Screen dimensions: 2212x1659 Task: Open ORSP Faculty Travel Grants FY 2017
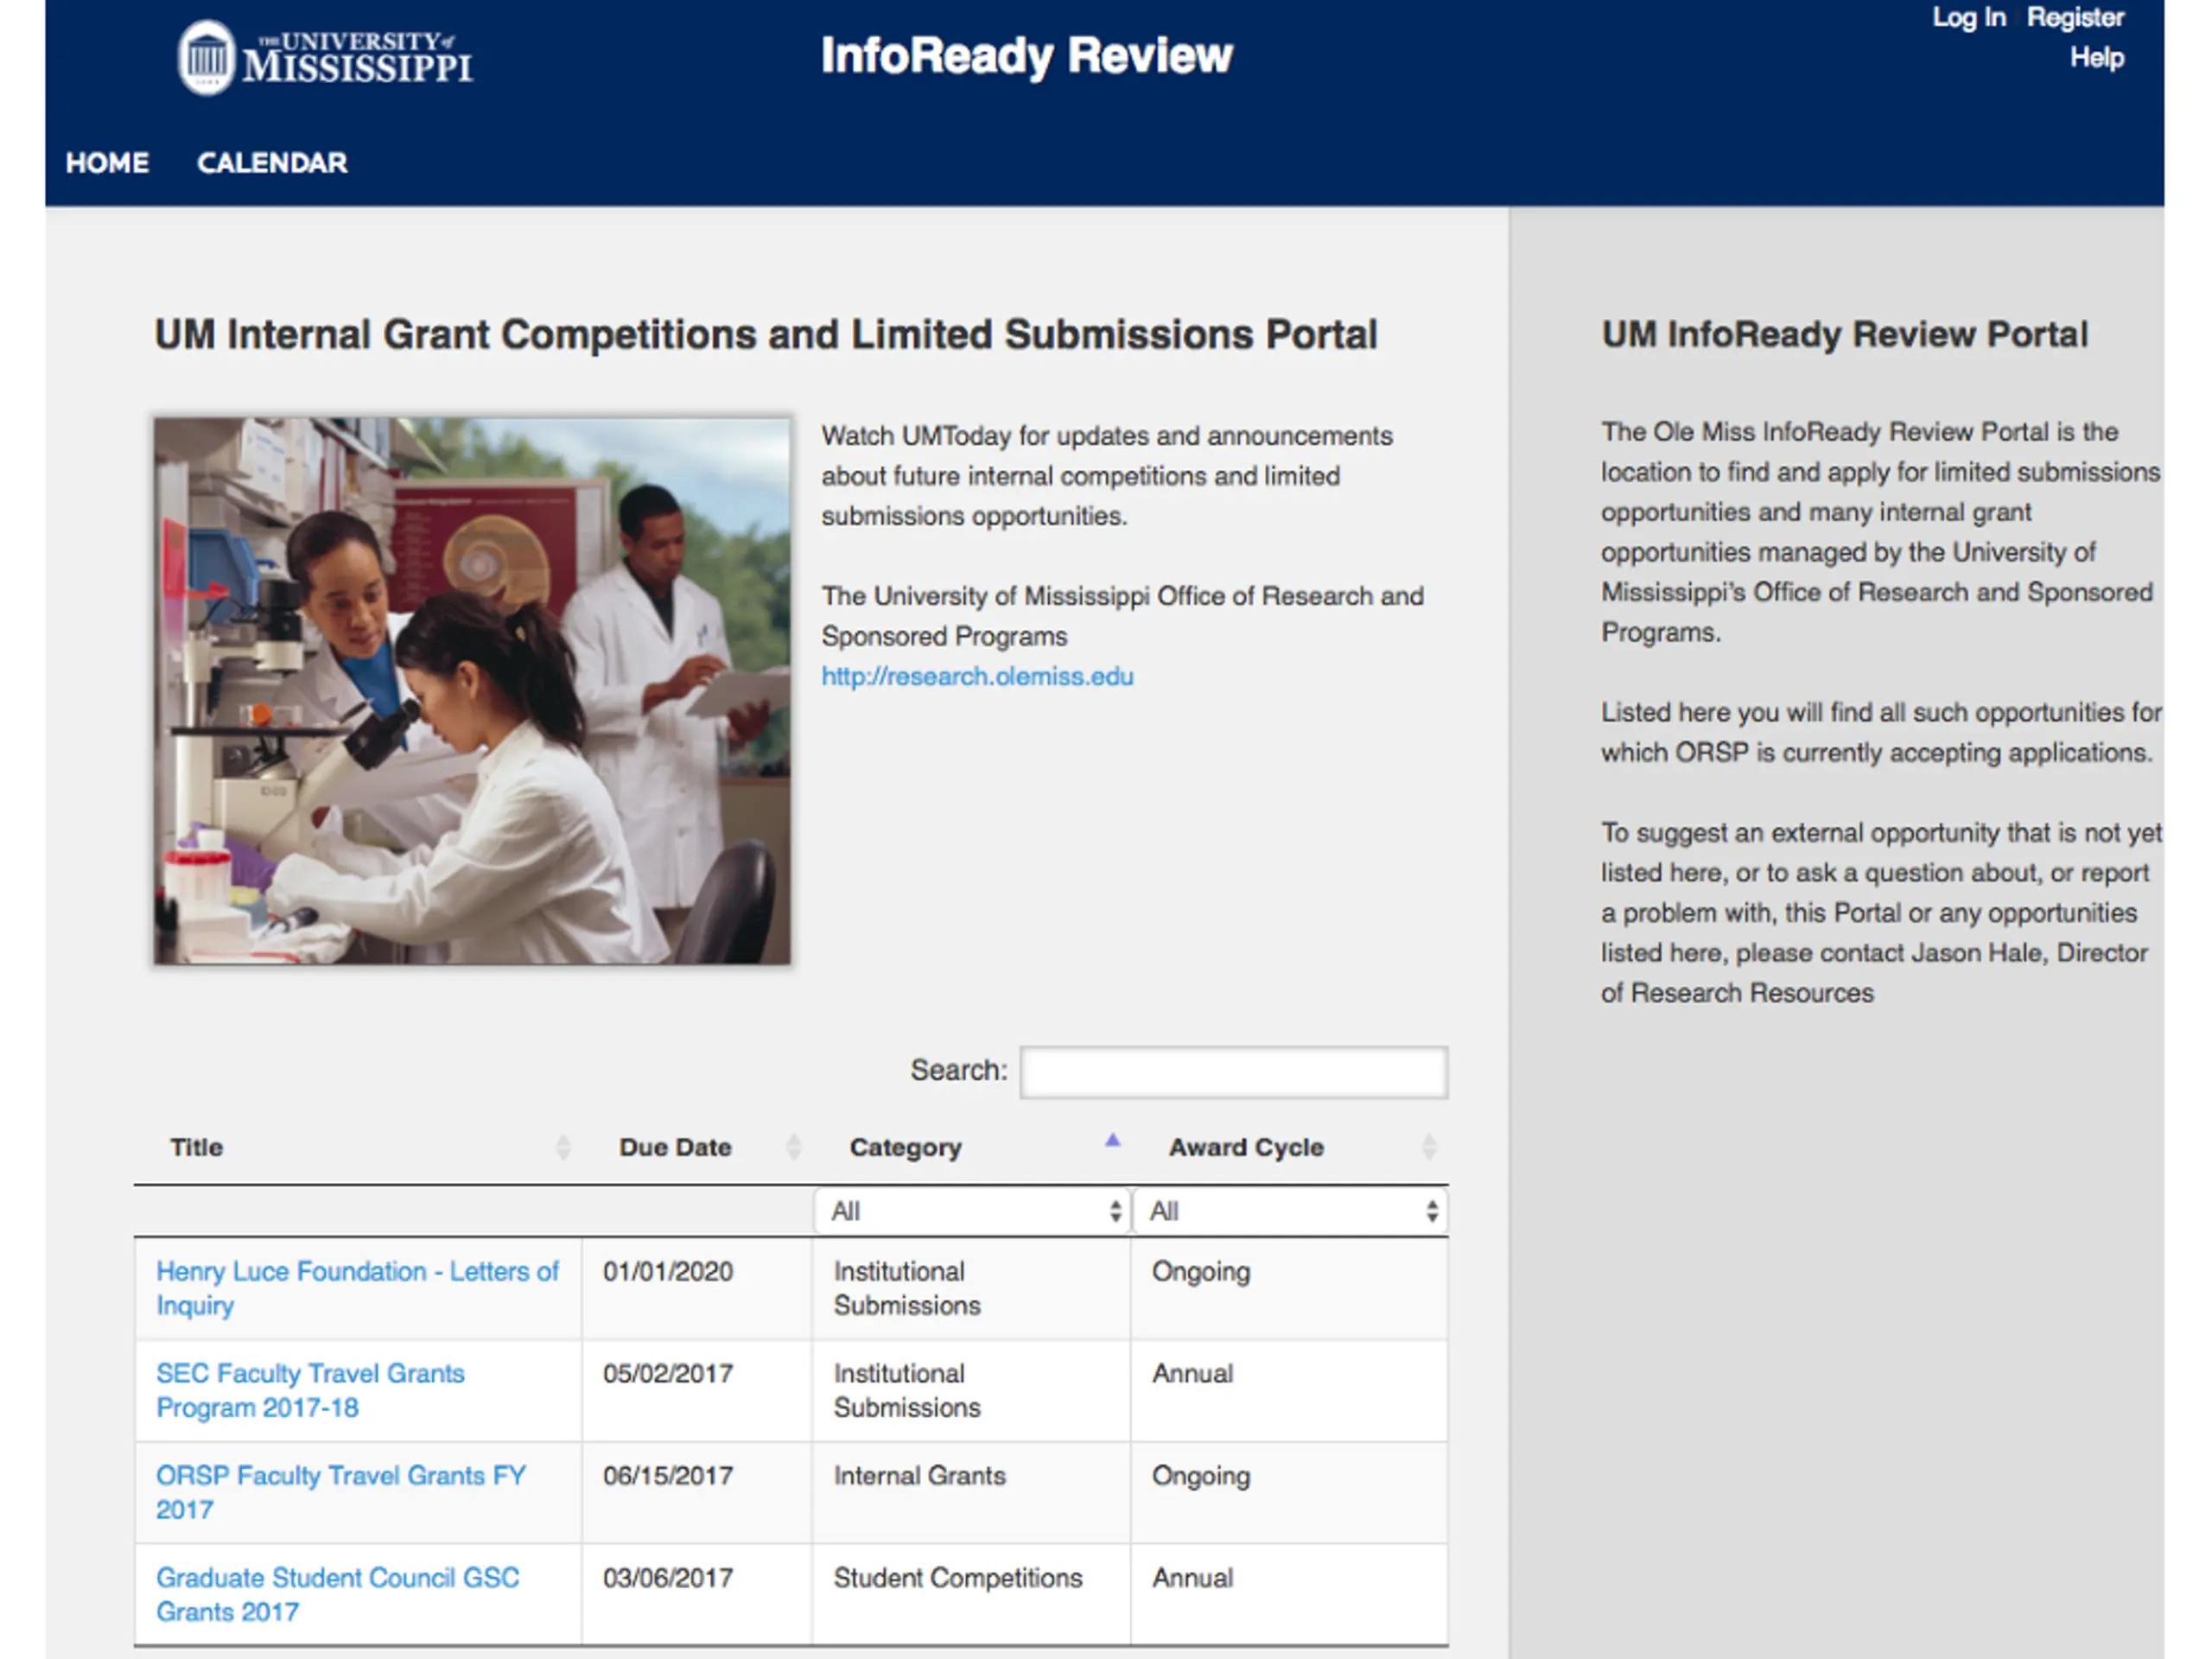[x=340, y=1492]
